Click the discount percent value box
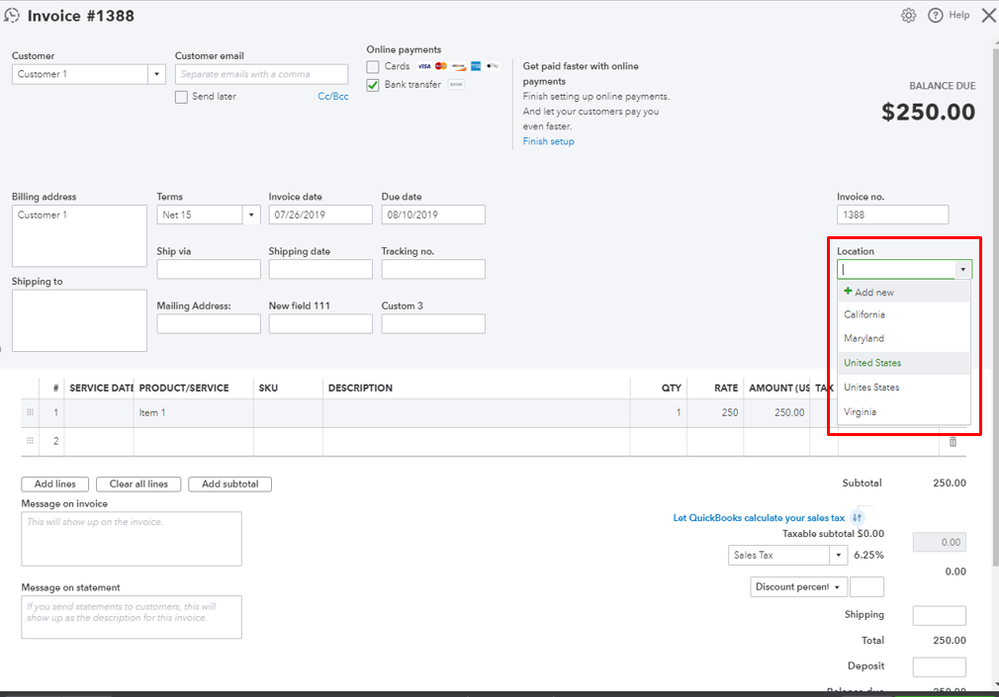Screen dimensions: 999x697 point(866,587)
